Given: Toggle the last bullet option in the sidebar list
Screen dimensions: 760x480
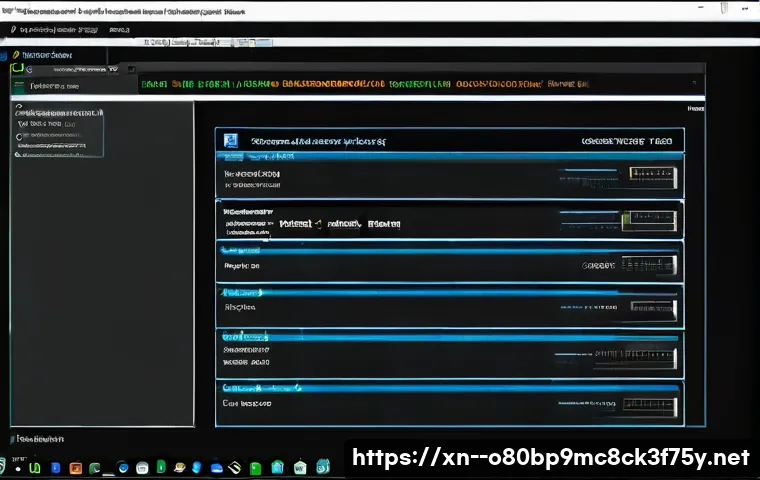Looking at the screenshot, I should (x=18, y=155).
